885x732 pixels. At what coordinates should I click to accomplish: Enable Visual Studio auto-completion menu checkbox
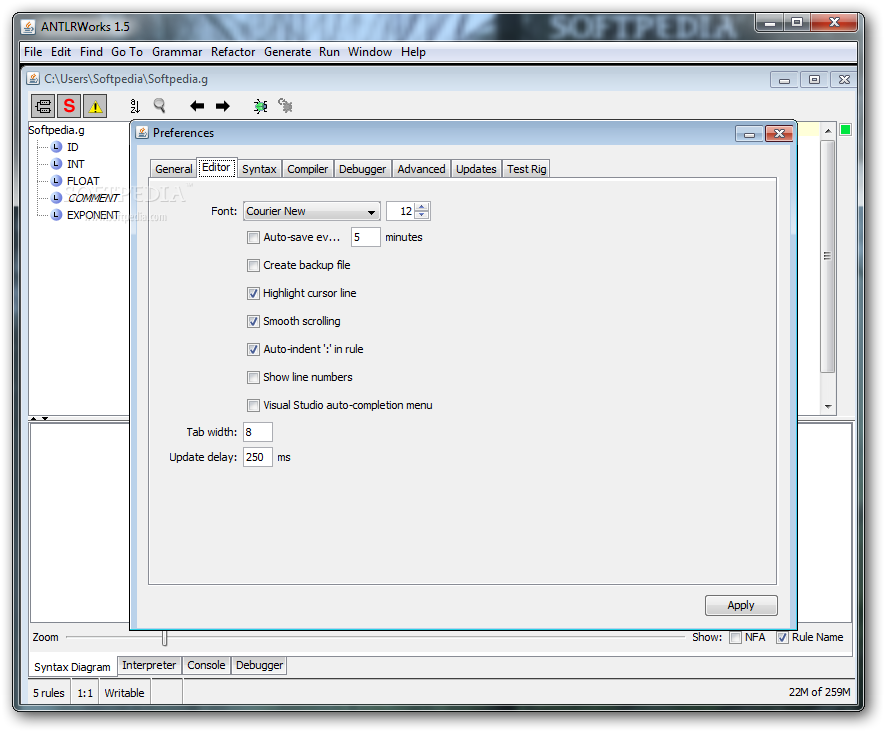click(x=253, y=405)
